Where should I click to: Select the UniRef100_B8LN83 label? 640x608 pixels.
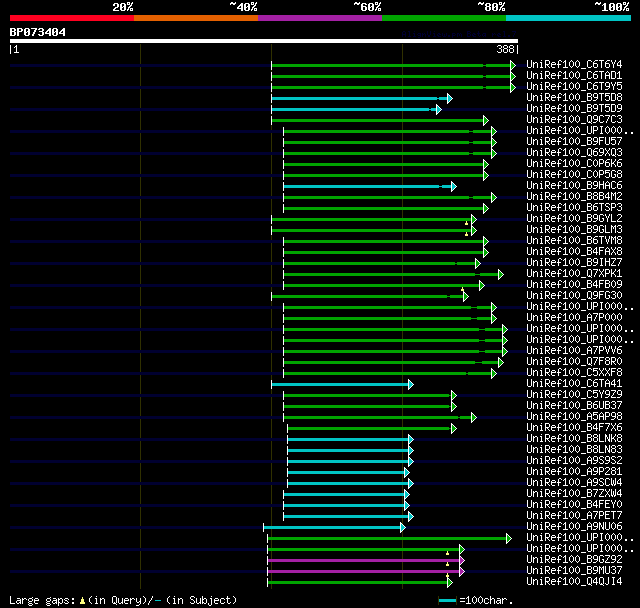(x=574, y=450)
